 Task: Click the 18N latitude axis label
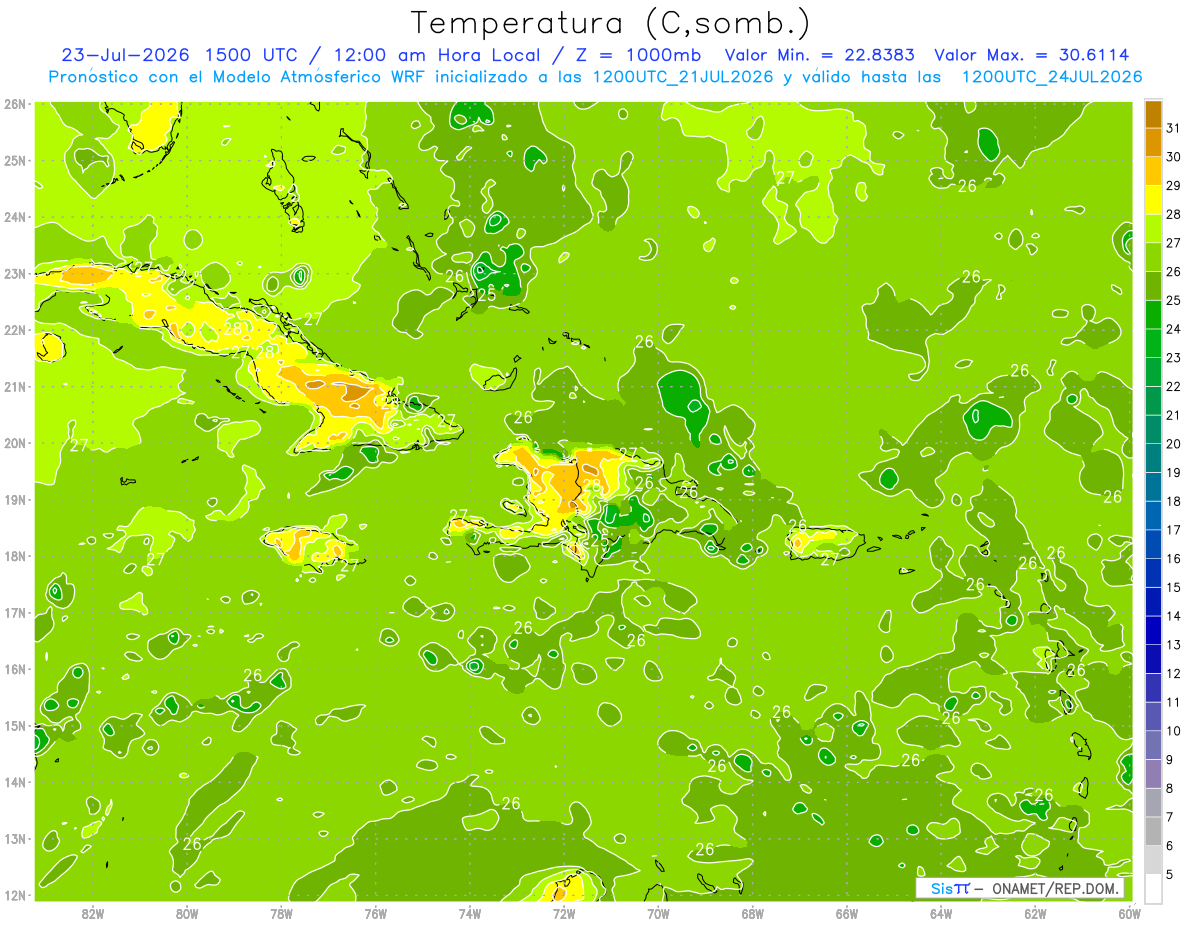click(x=14, y=556)
